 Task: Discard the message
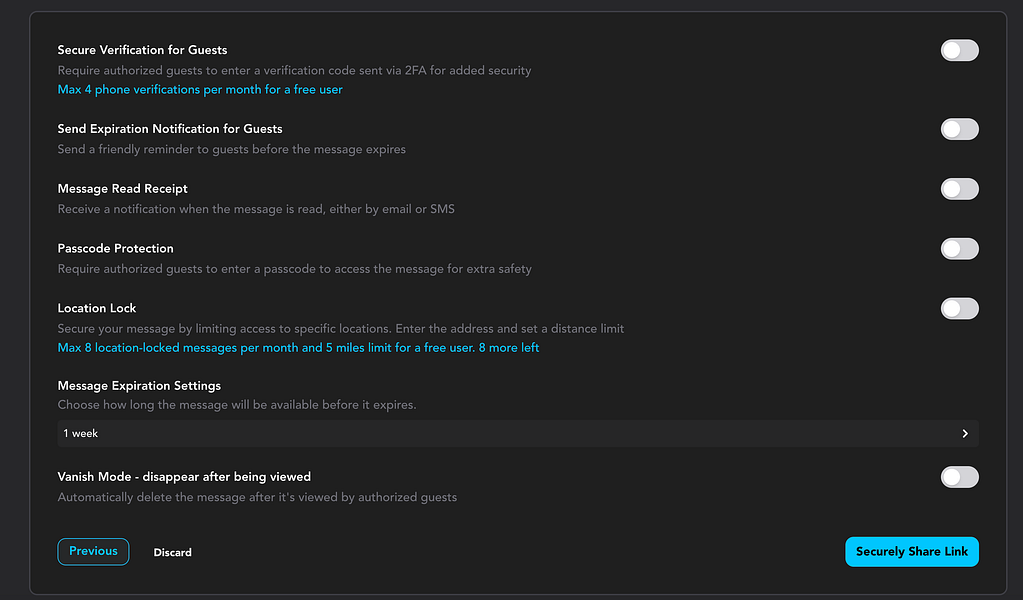tap(172, 552)
